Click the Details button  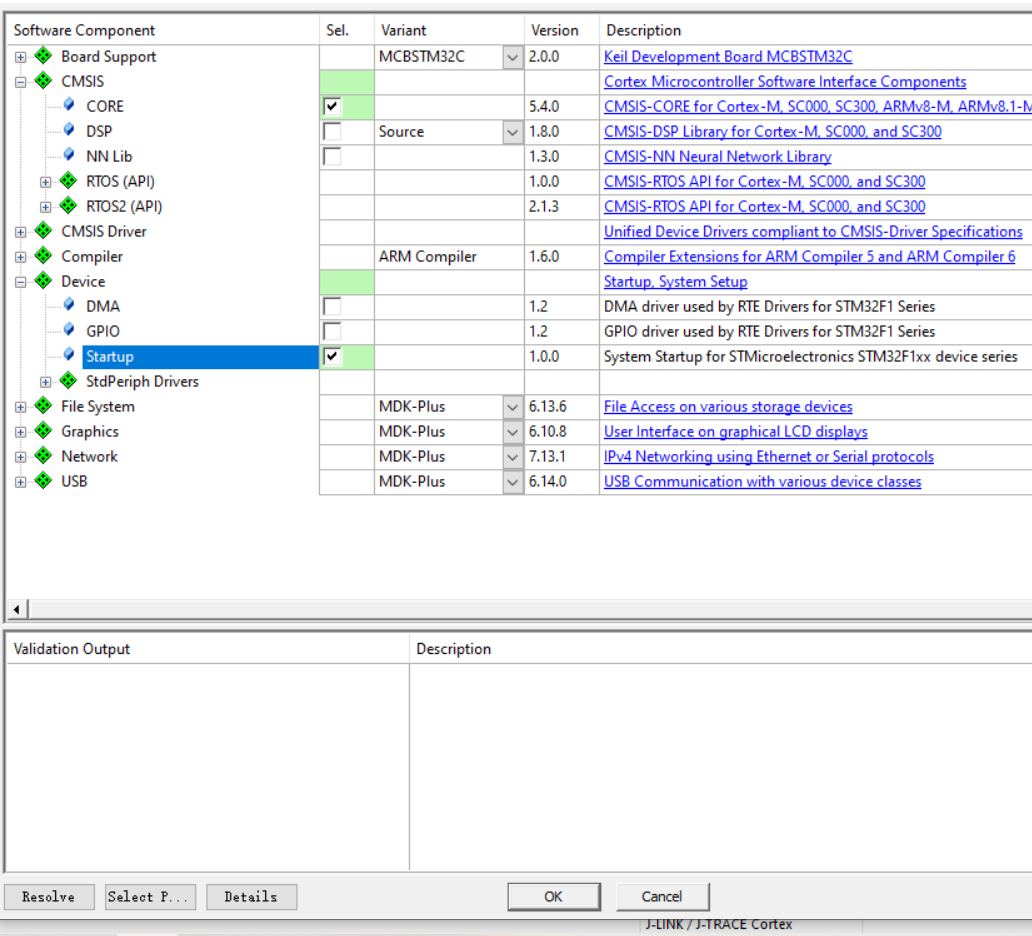[251, 897]
